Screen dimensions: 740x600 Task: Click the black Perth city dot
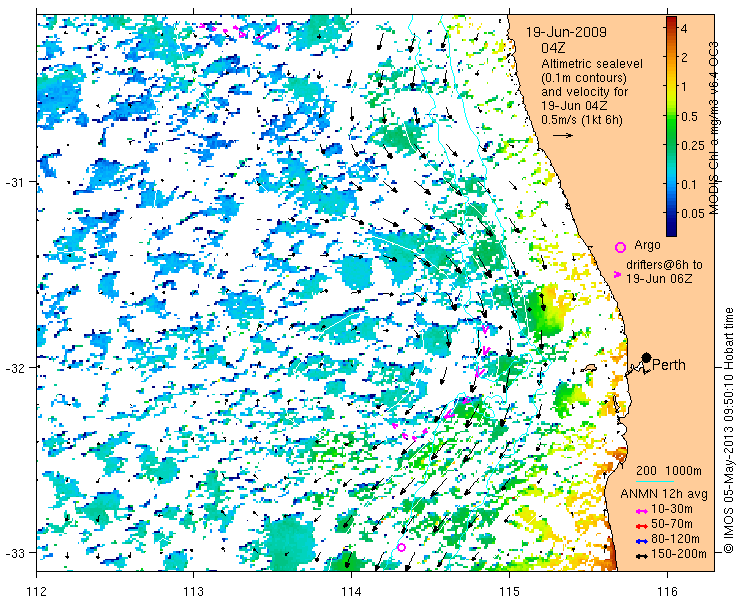(647, 358)
